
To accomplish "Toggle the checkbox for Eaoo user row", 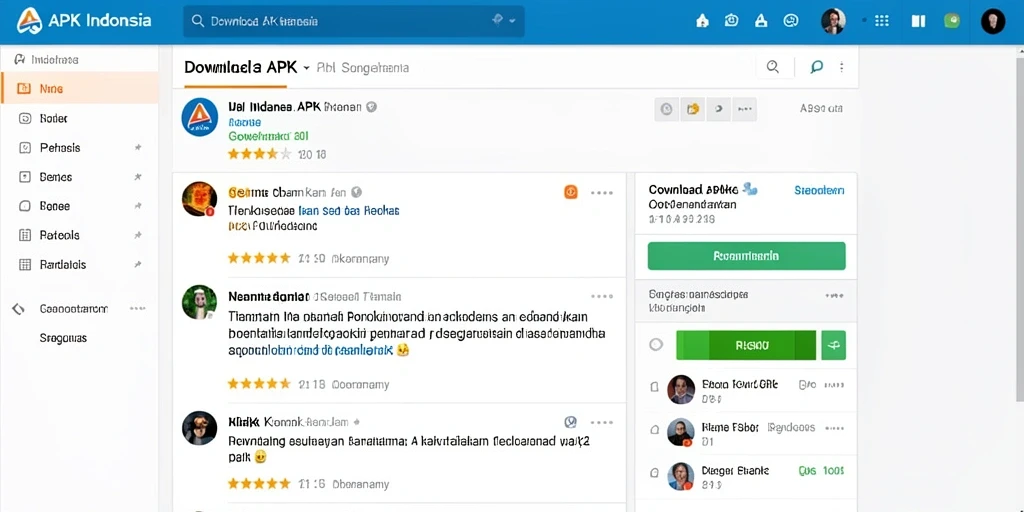I will [654, 387].
